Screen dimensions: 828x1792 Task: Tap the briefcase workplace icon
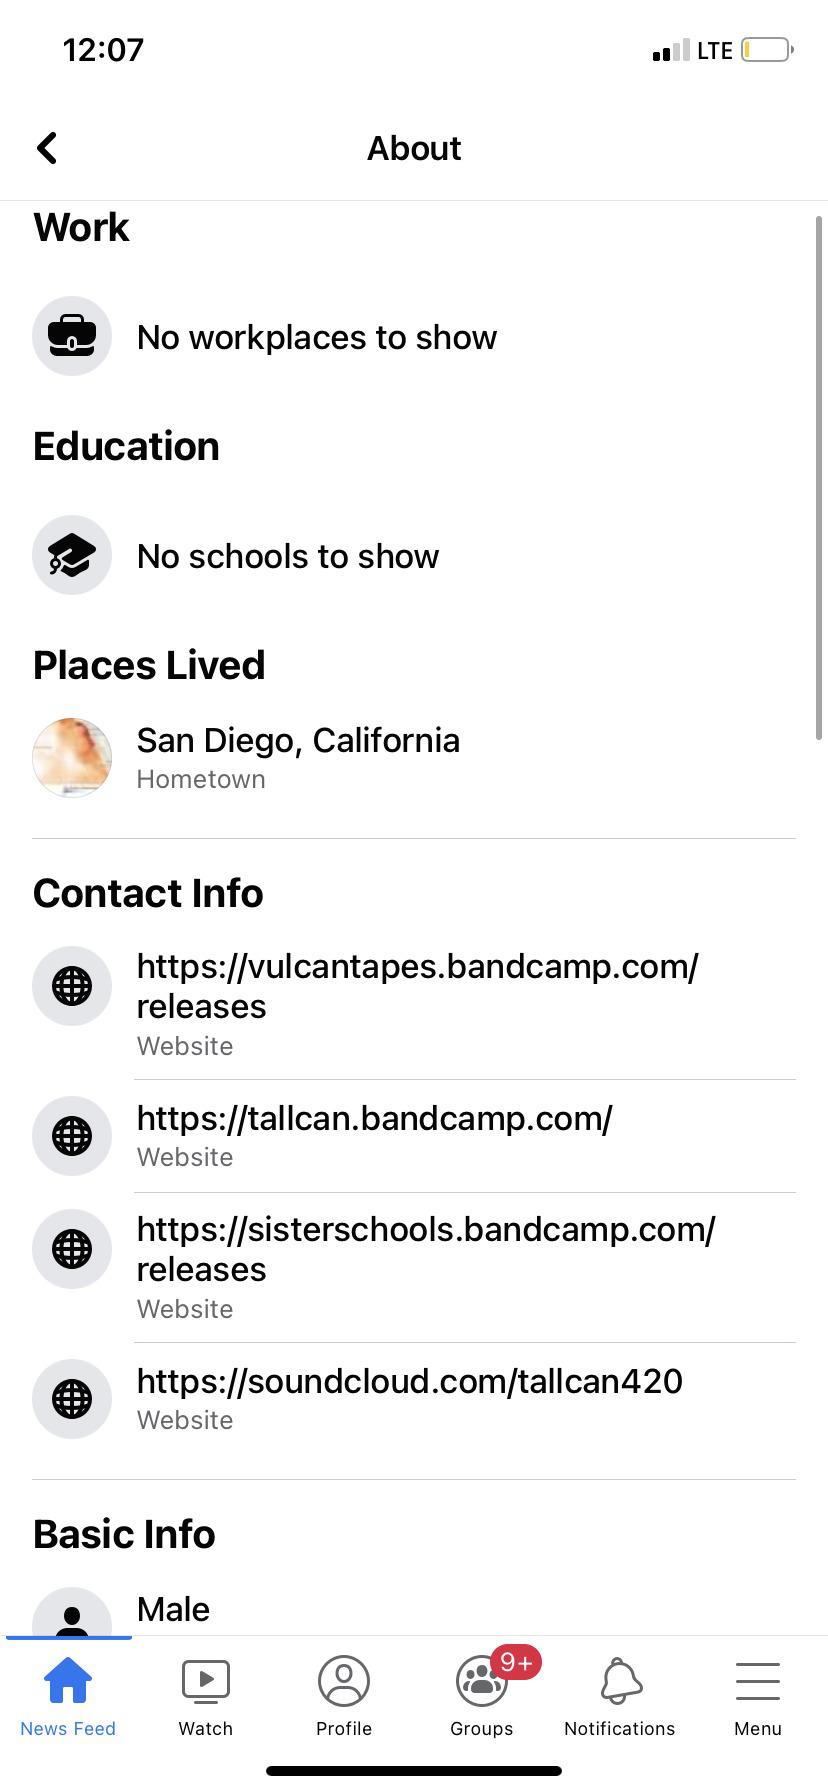point(72,336)
